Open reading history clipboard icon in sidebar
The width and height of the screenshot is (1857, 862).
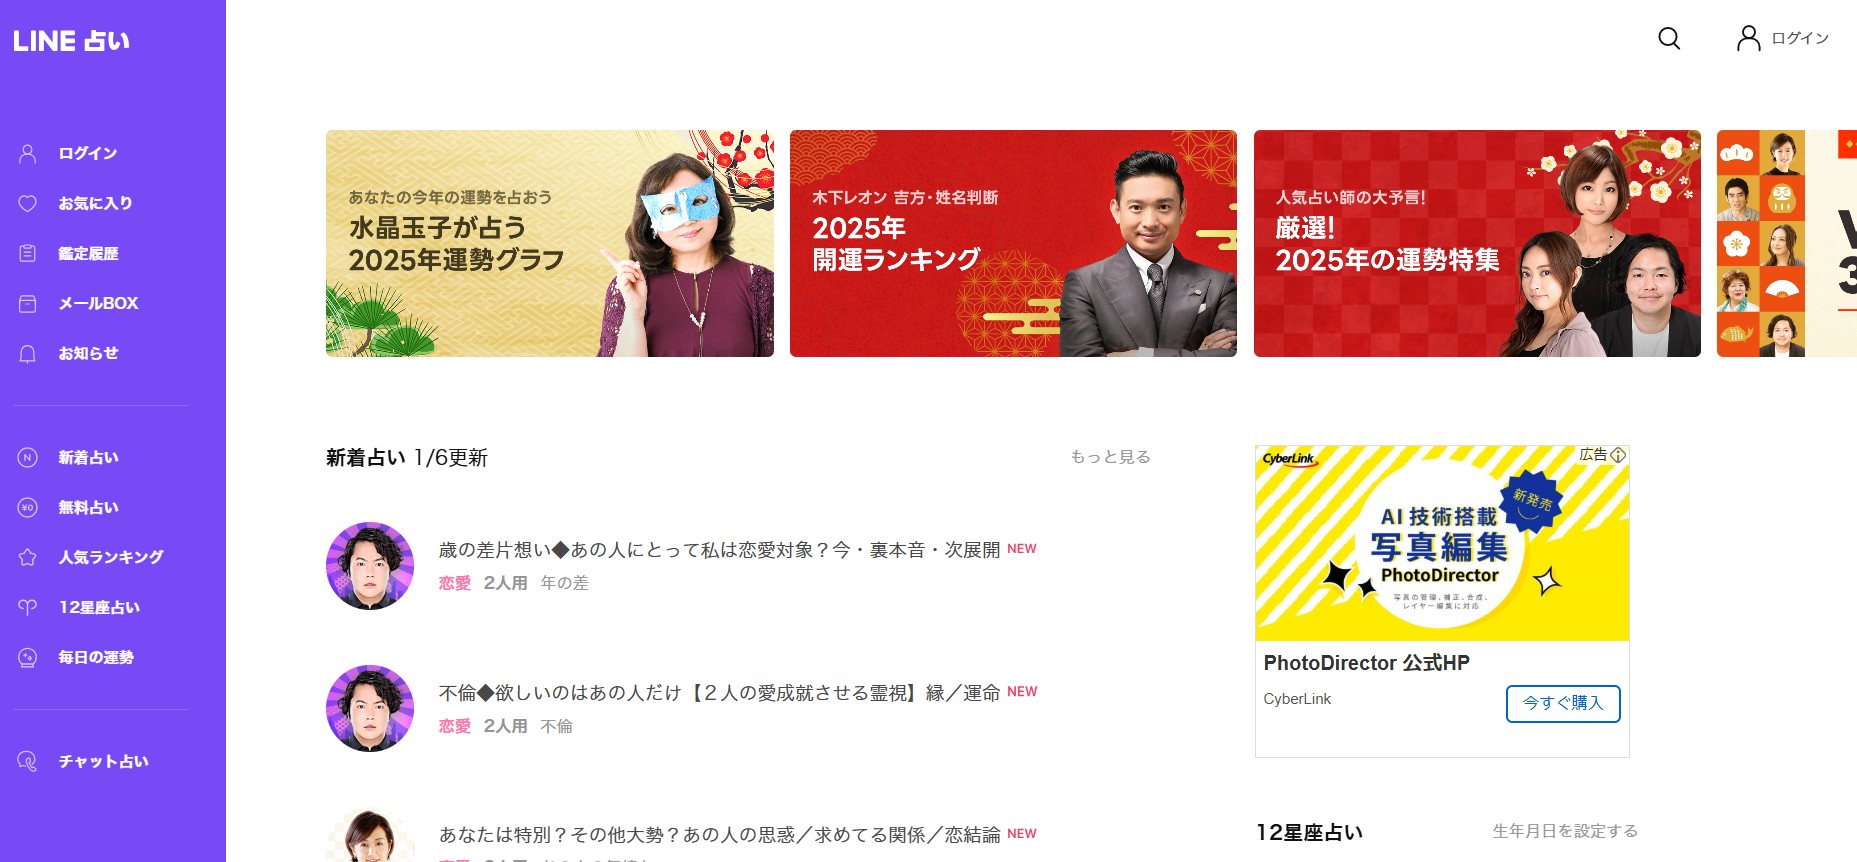pos(28,254)
